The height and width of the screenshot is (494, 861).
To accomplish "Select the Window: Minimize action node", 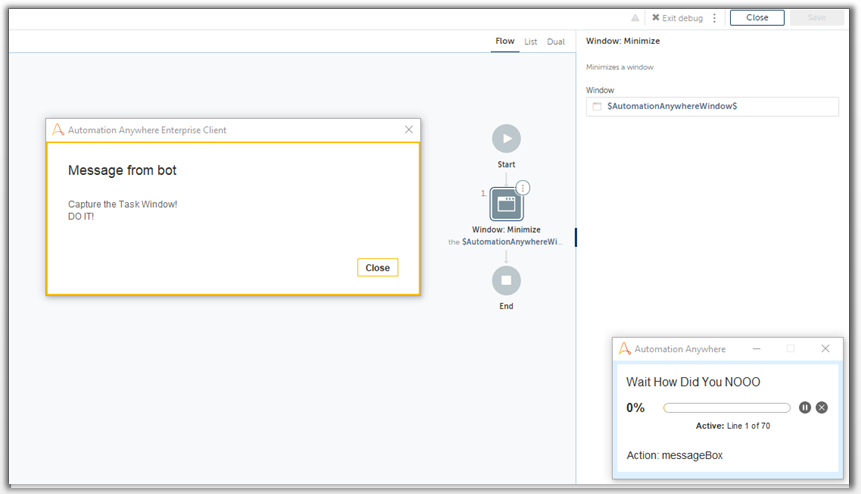I will (x=506, y=204).
